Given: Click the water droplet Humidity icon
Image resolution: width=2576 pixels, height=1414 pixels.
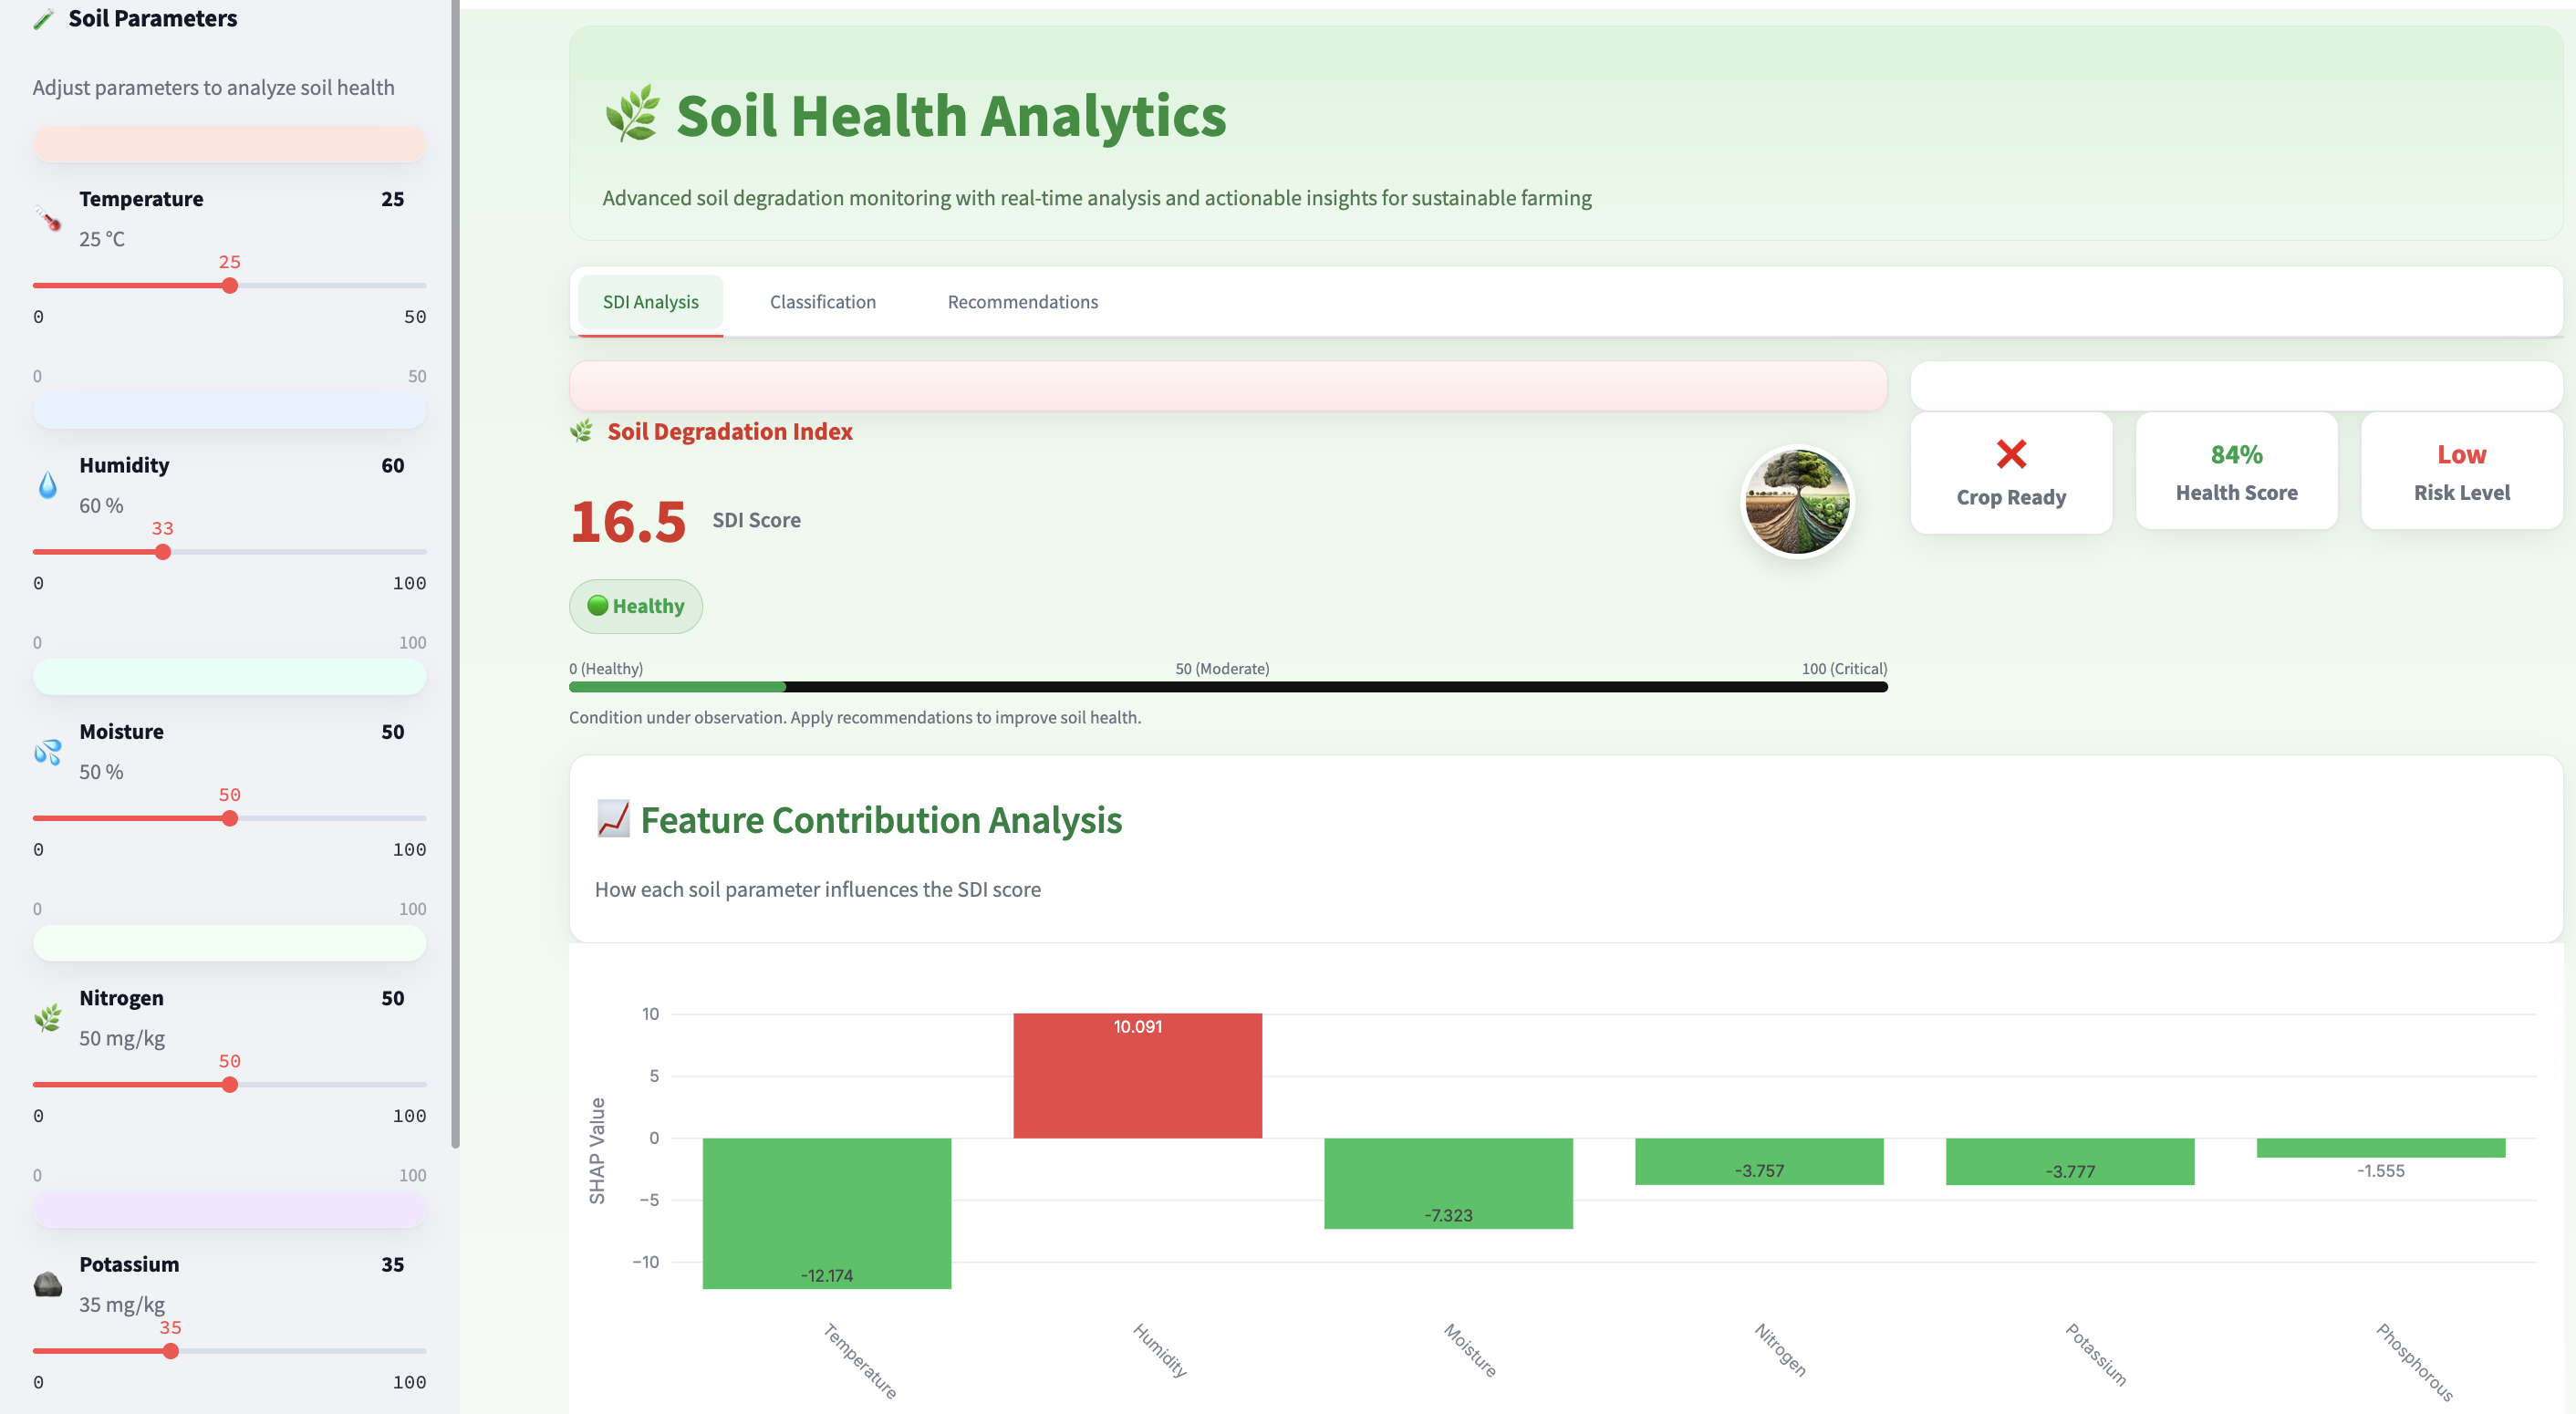Looking at the screenshot, I should tap(47, 485).
